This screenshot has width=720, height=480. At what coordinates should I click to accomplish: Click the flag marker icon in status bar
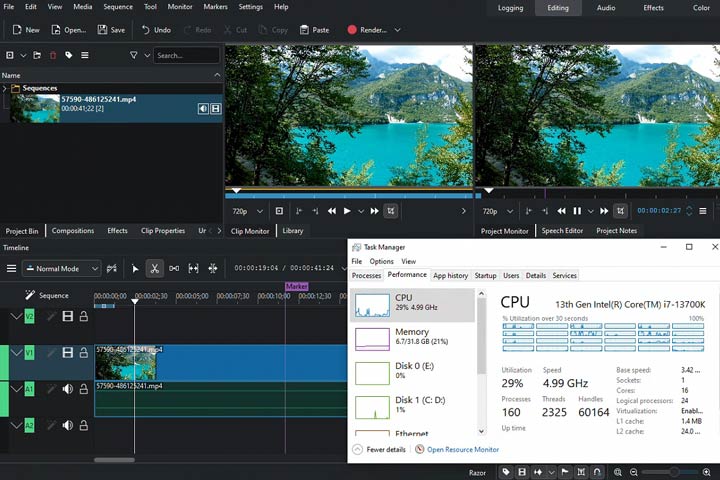coord(565,472)
